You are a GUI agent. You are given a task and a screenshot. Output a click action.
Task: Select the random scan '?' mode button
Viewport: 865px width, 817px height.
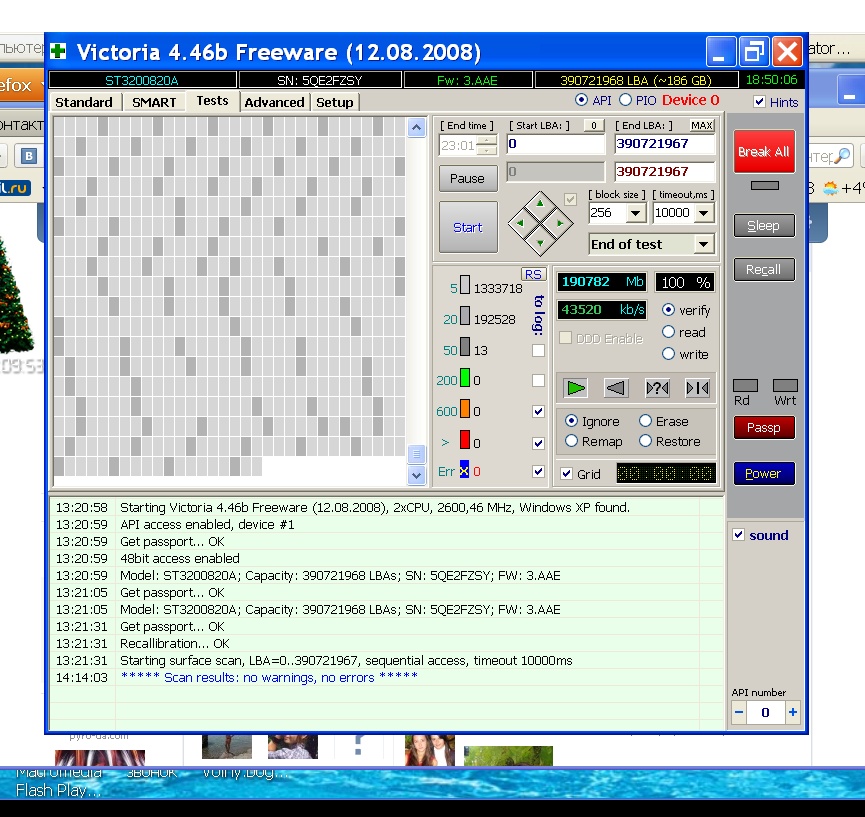click(x=657, y=388)
